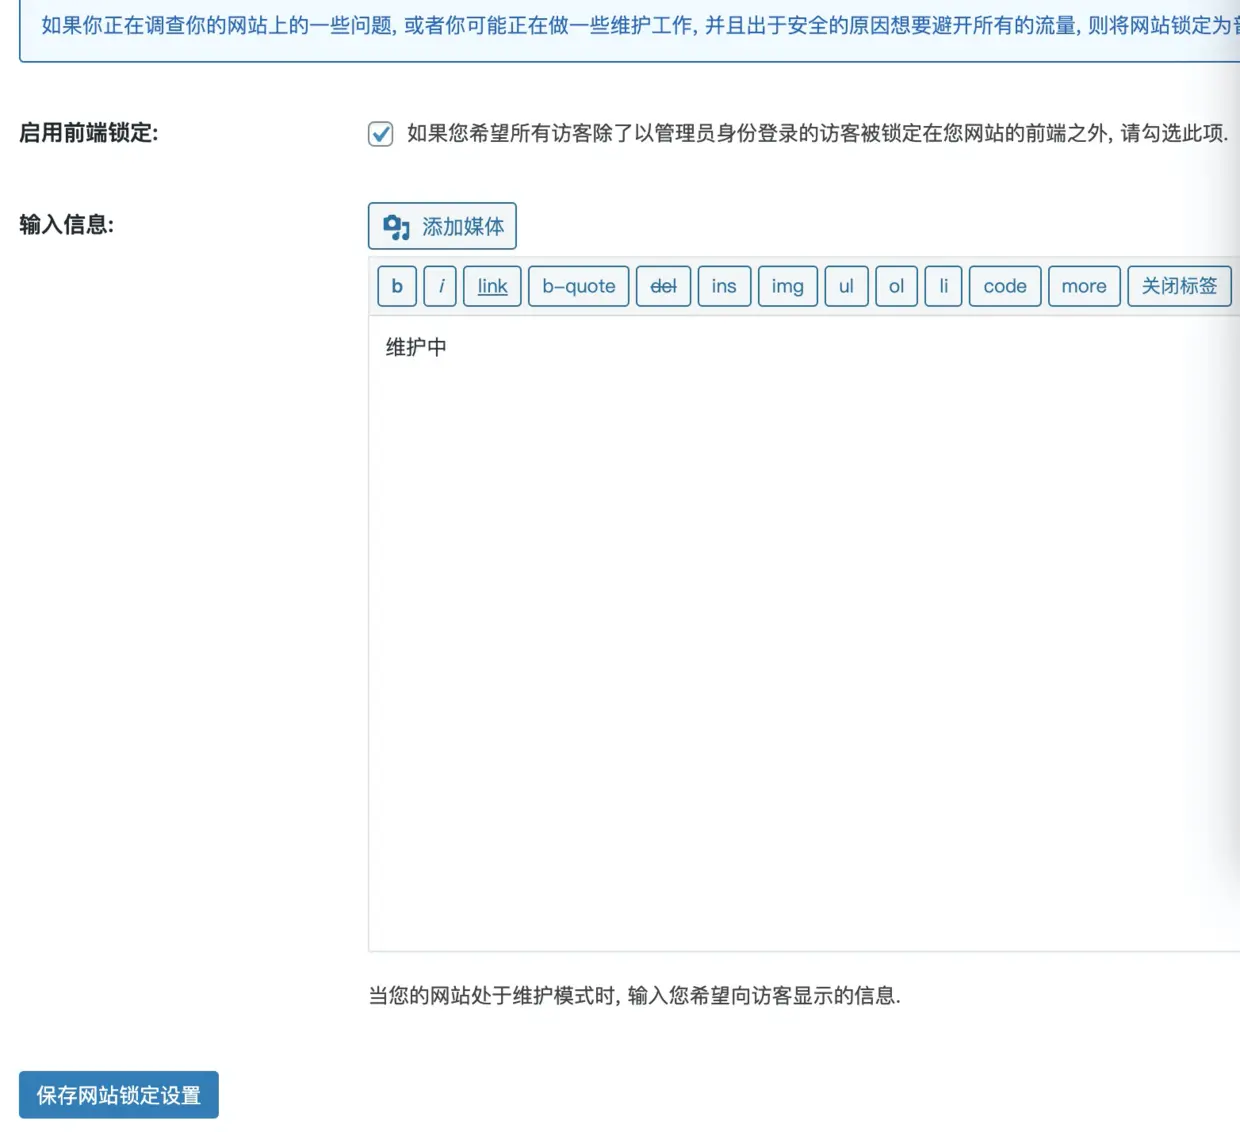Screen dimensions: 1240x1132
Task: Click the img insert image button
Action: tap(788, 286)
